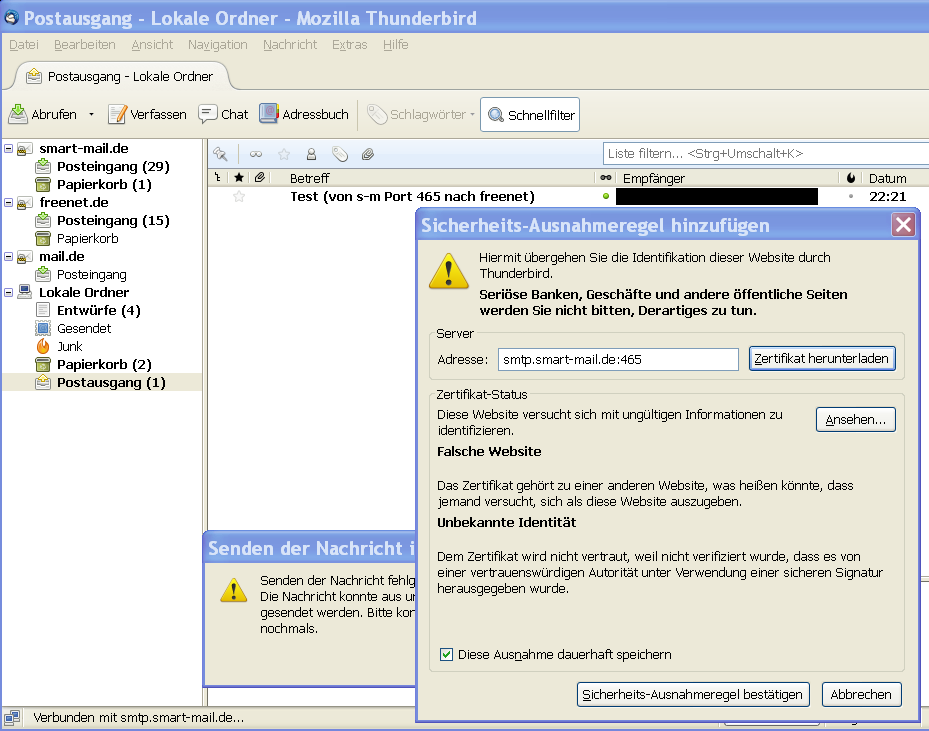Toggle the unread-messages filter (glasses icon)
Viewport: 929px width, 731px height.
[x=255, y=154]
